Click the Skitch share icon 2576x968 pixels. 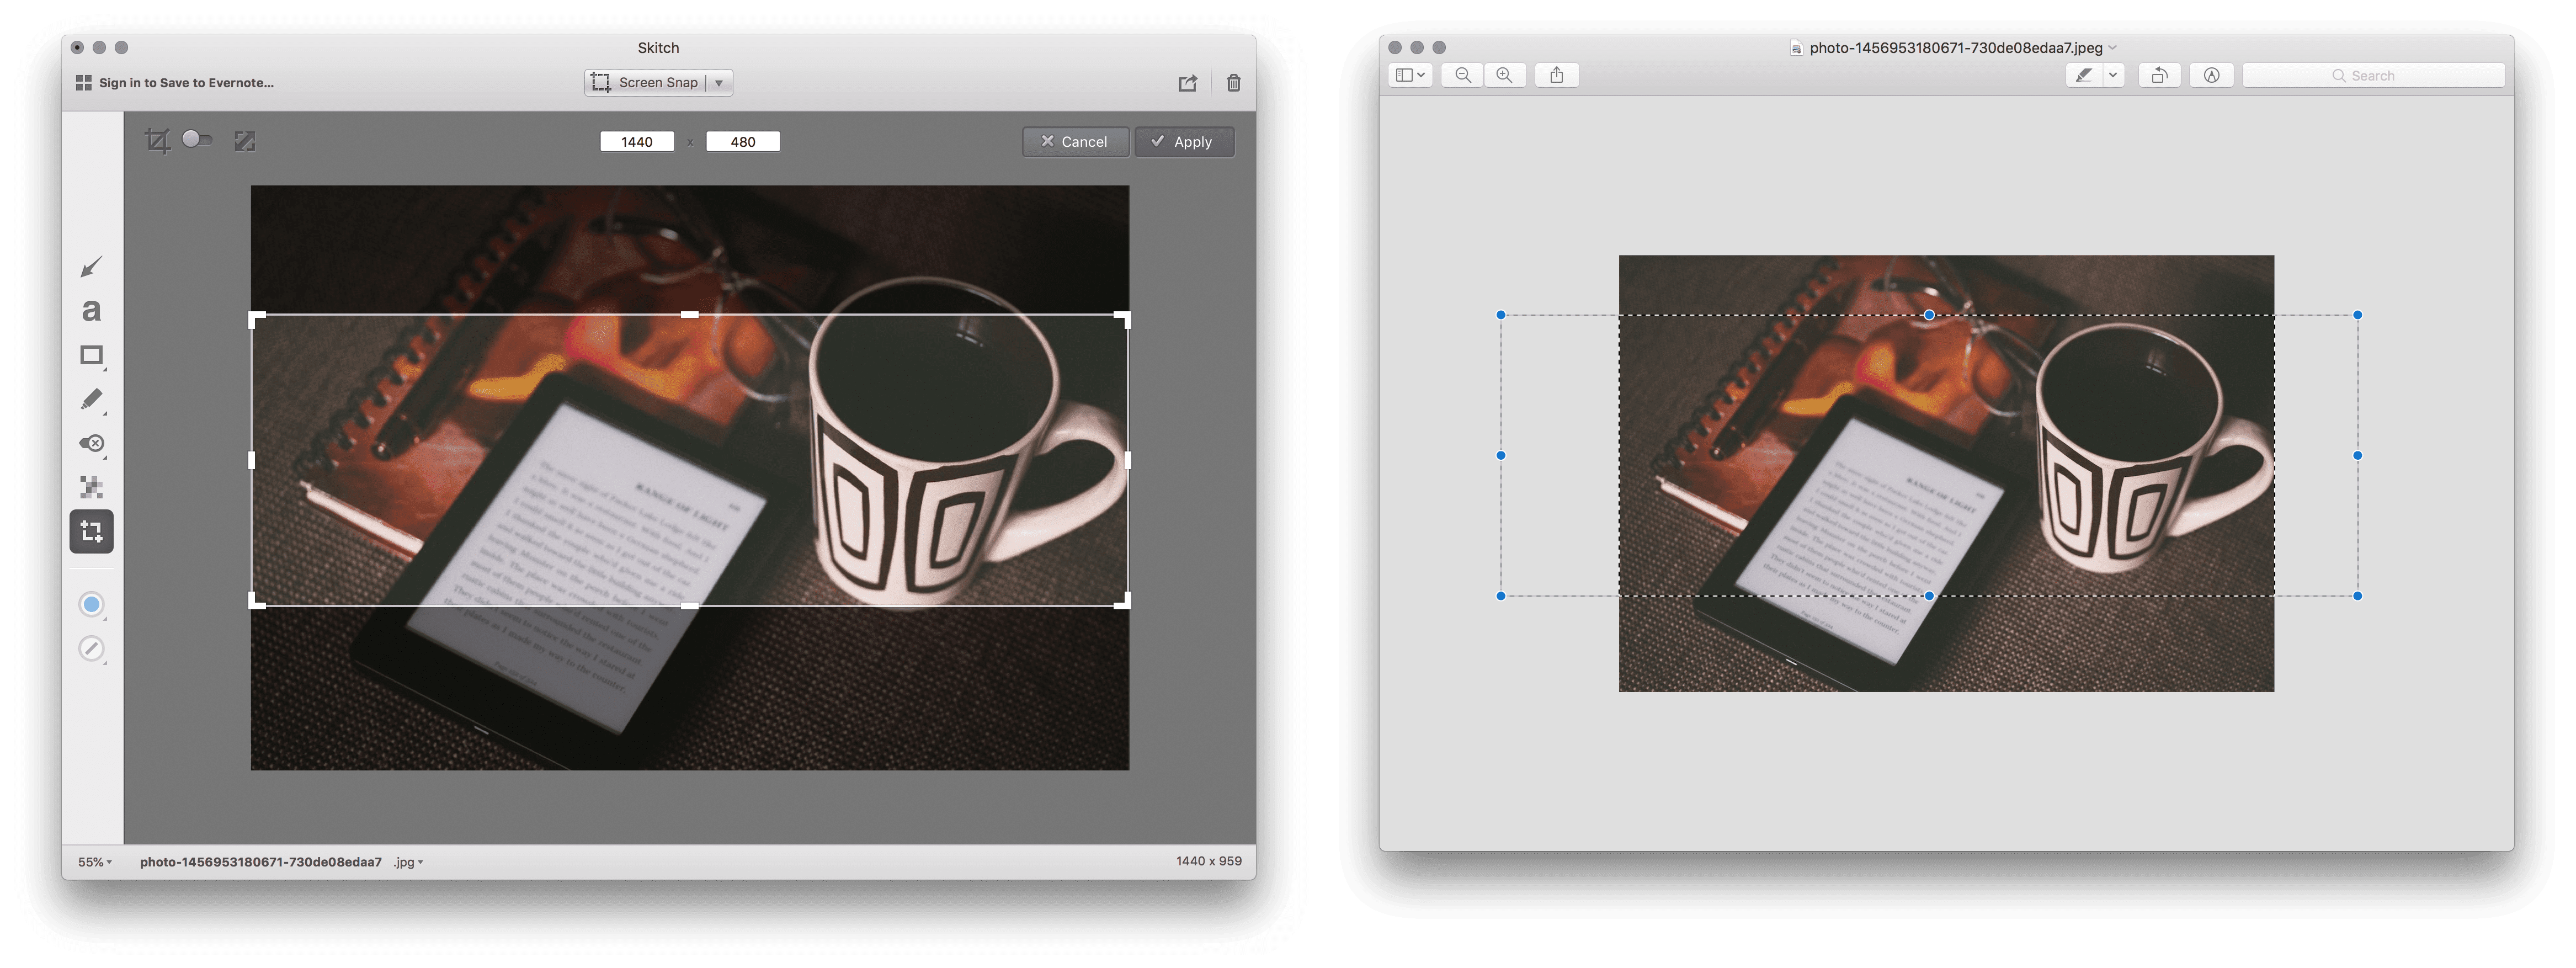click(x=1187, y=83)
